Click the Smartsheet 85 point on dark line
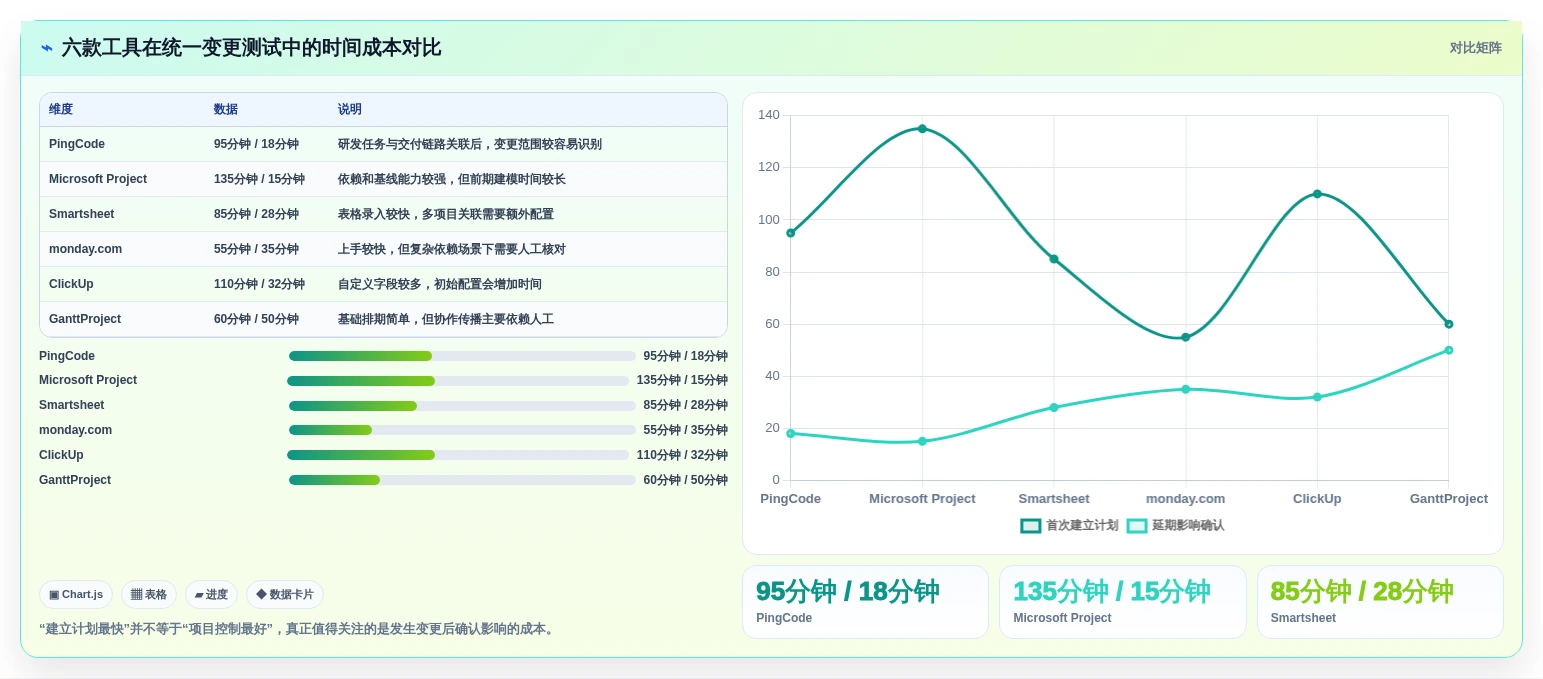 click(1054, 259)
